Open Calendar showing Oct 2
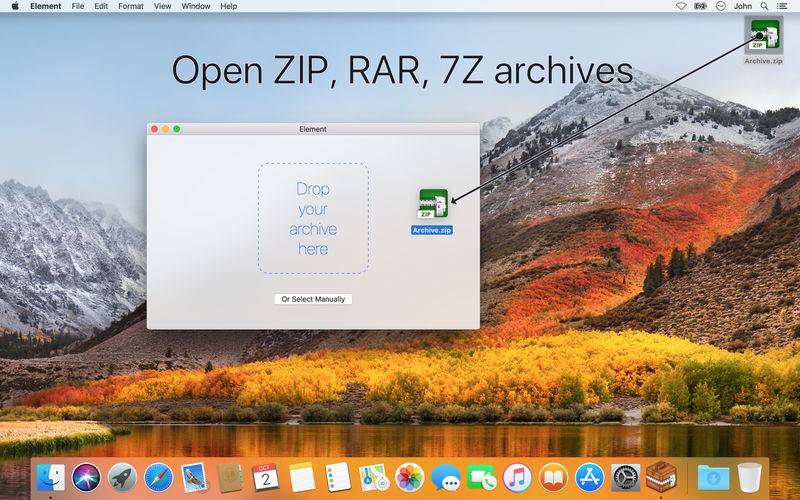The height and width of the screenshot is (500, 800). click(x=266, y=478)
